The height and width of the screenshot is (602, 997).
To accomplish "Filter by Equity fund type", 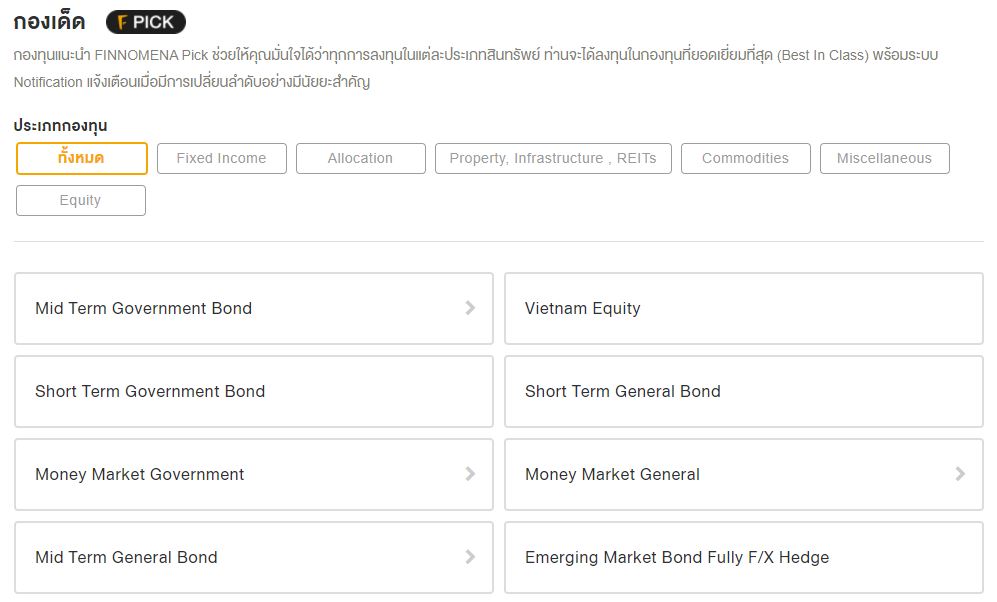I will tap(80, 200).
